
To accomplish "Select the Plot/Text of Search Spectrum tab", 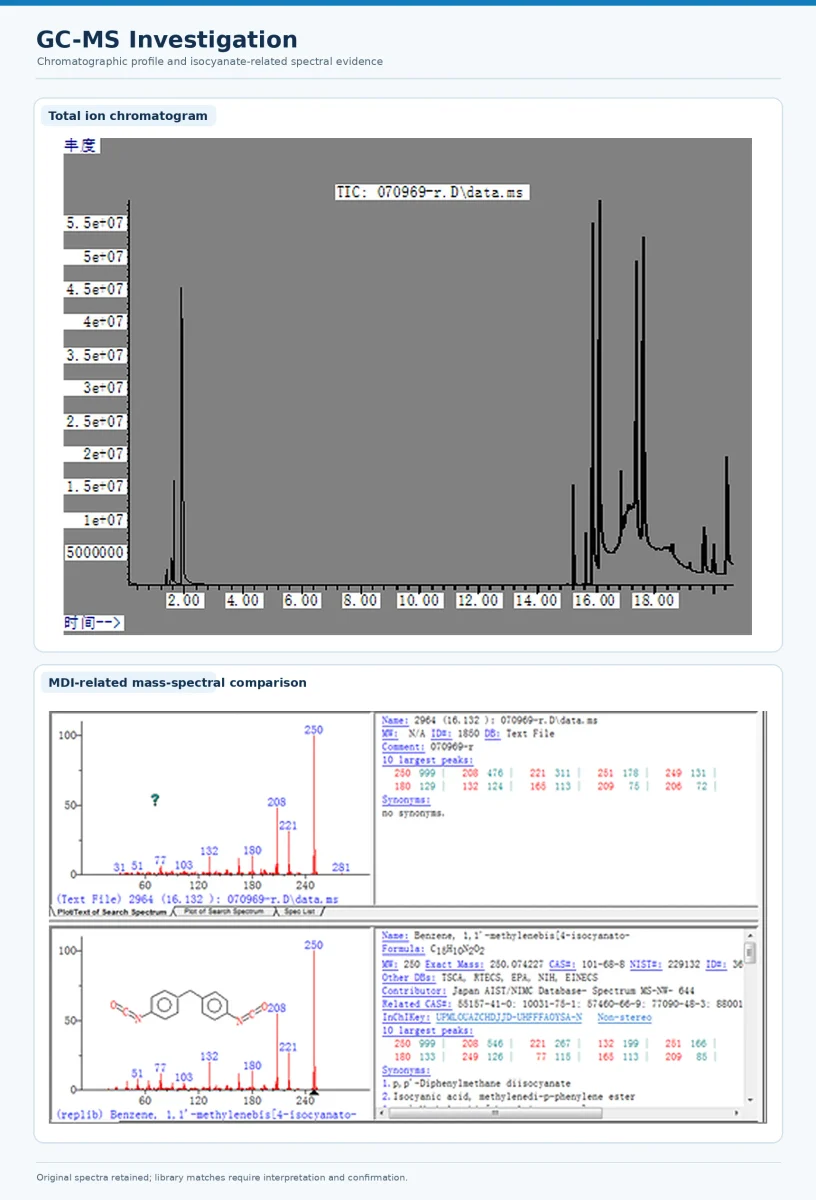I will [111, 912].
